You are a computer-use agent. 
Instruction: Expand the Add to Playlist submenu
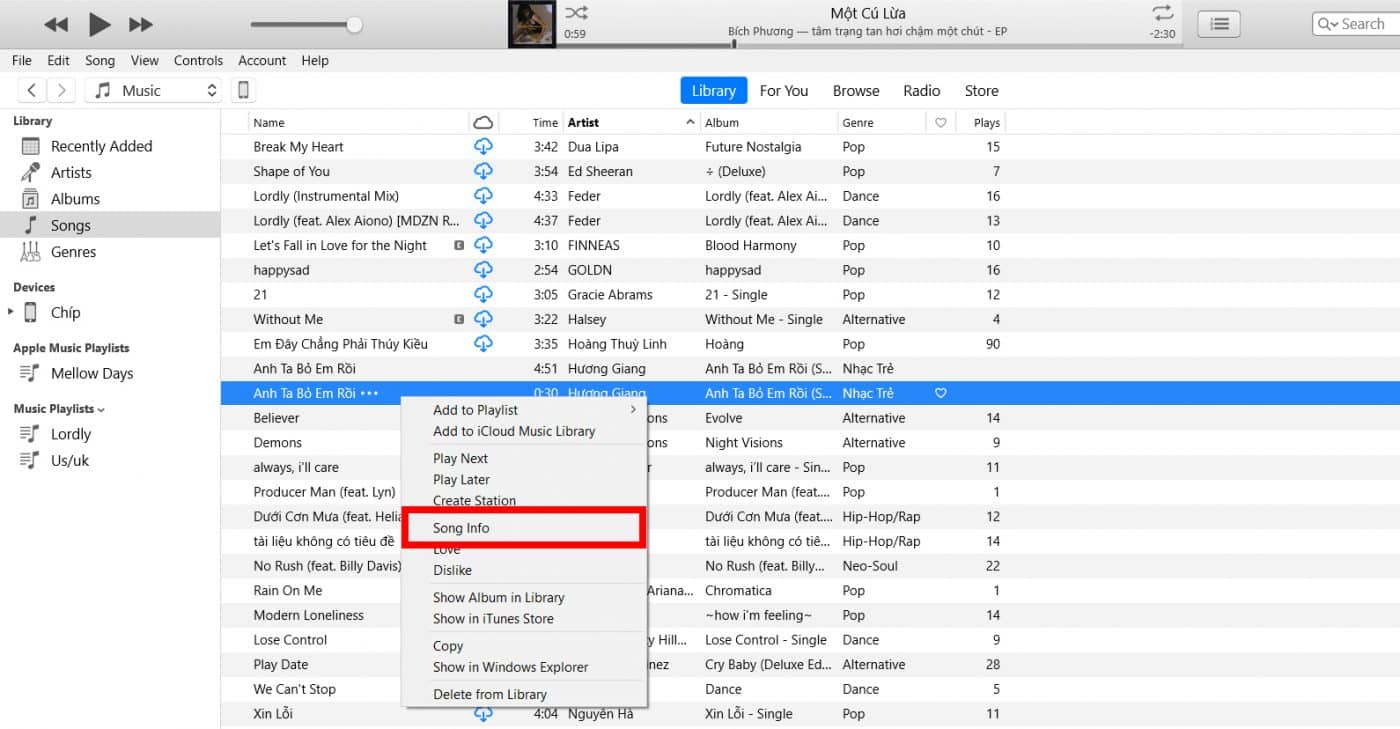point(633,410)
